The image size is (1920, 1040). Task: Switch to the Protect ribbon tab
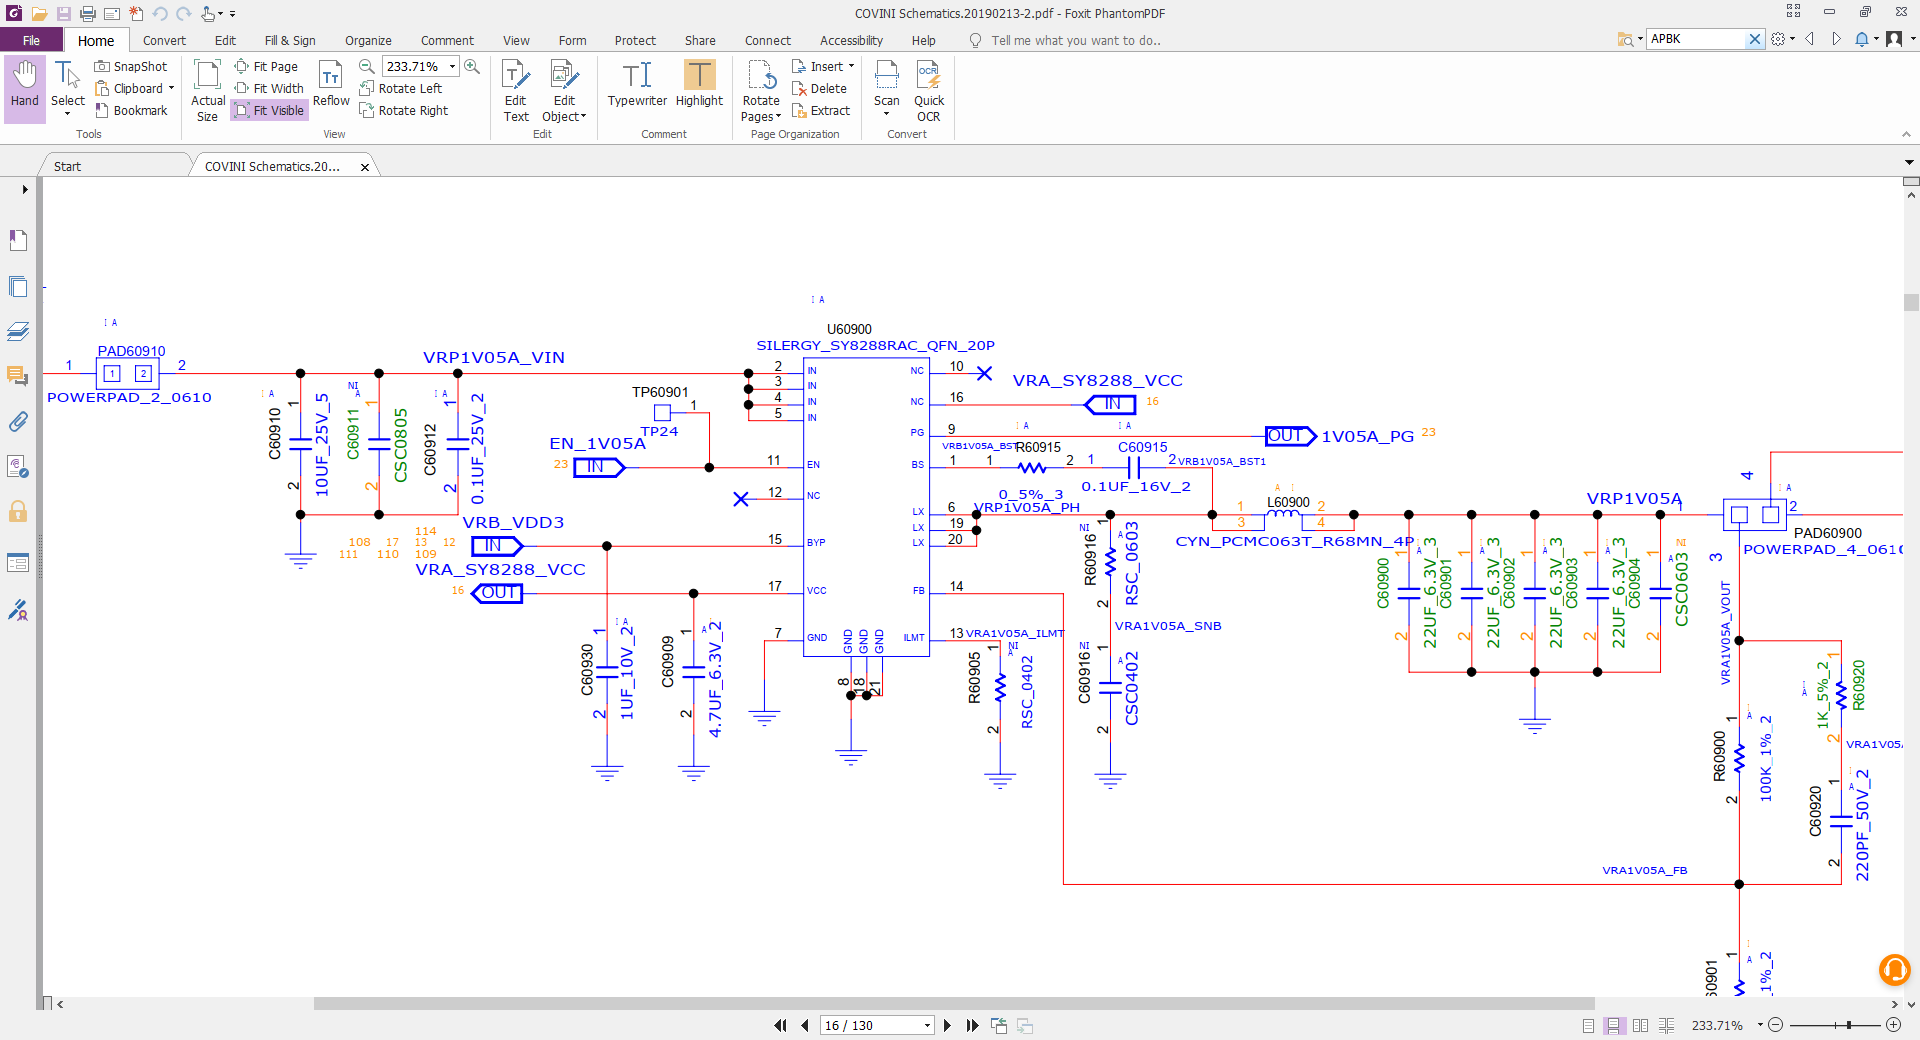tap(635, 40)
